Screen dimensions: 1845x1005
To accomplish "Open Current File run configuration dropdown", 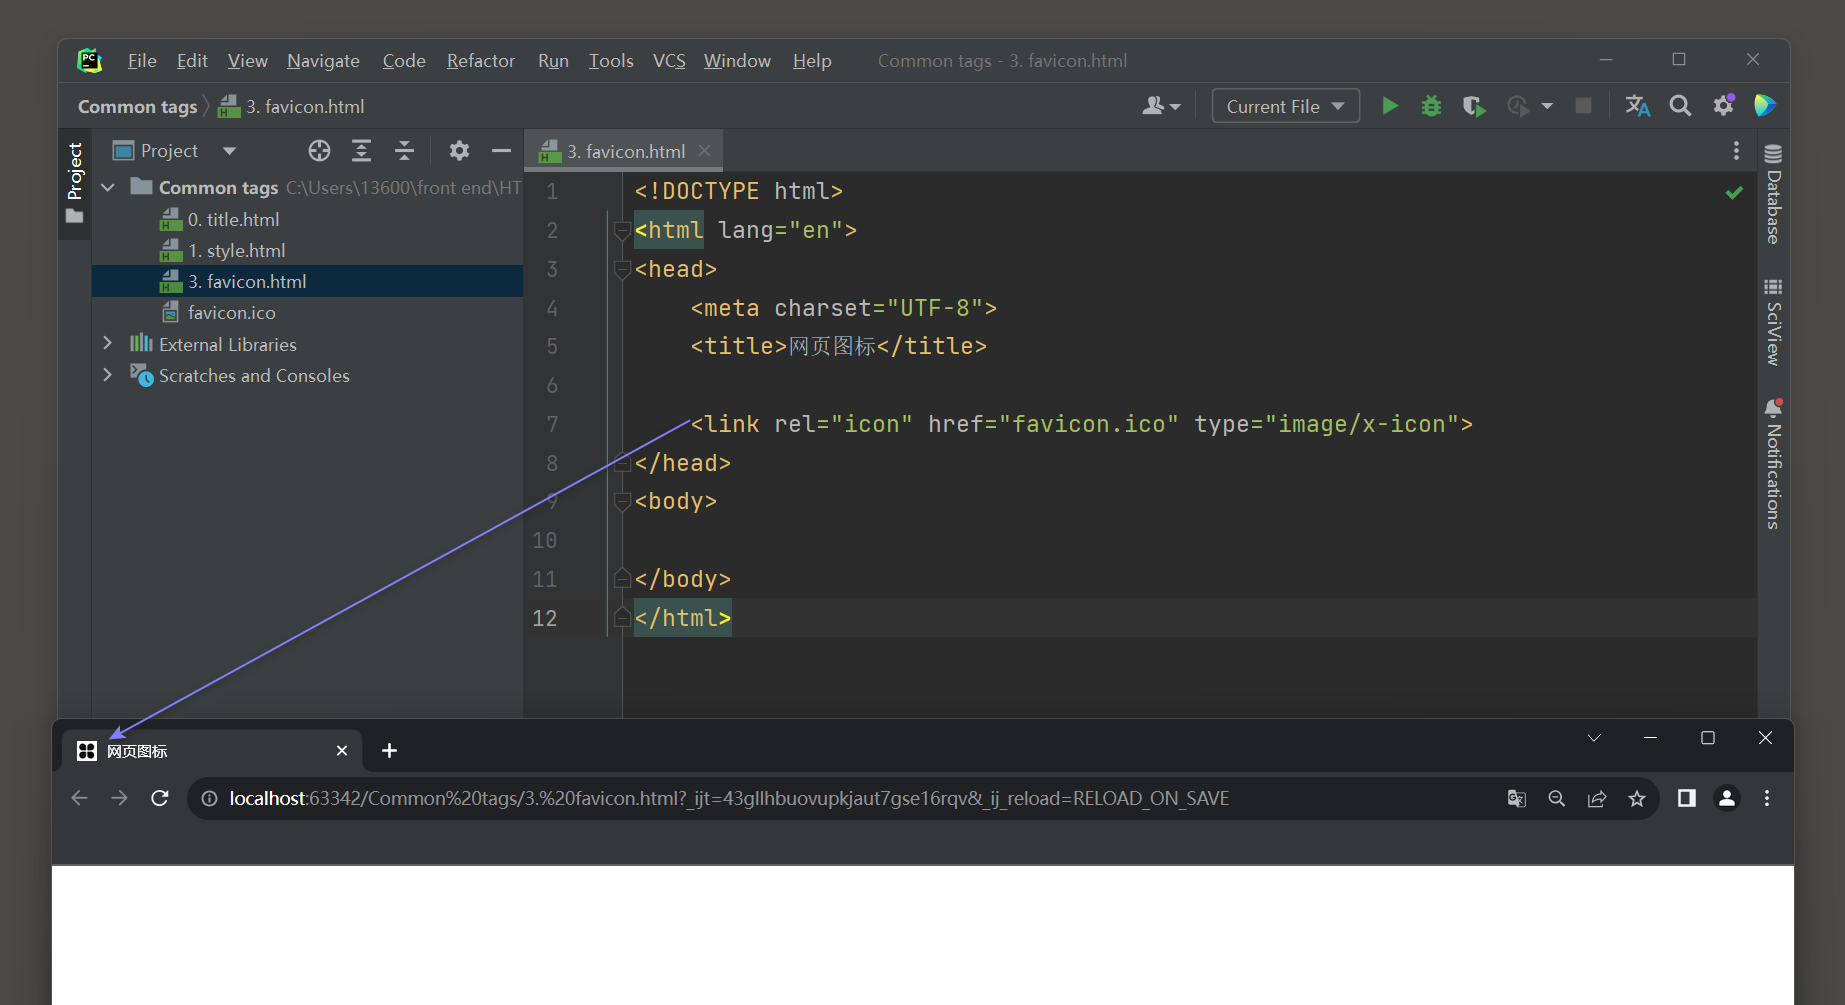I will tap(1285, 106).
